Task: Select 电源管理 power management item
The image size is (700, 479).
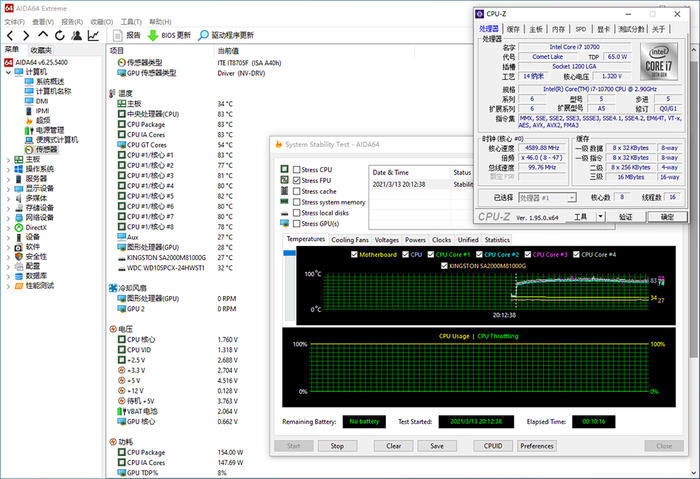Action: click(45, 130)
